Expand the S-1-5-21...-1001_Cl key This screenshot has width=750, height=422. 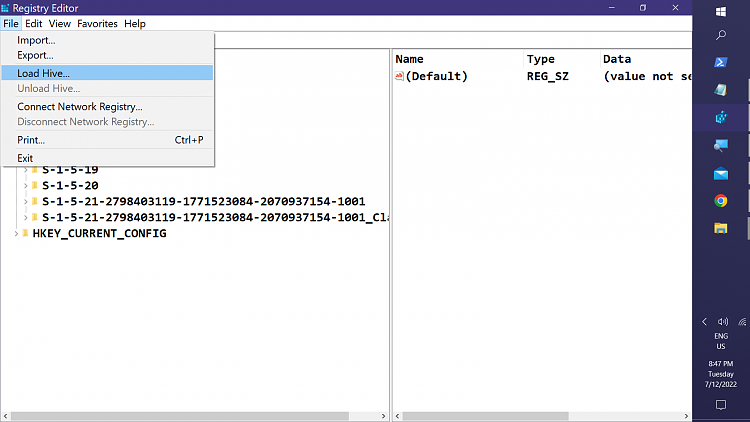[x=25, y=218]
